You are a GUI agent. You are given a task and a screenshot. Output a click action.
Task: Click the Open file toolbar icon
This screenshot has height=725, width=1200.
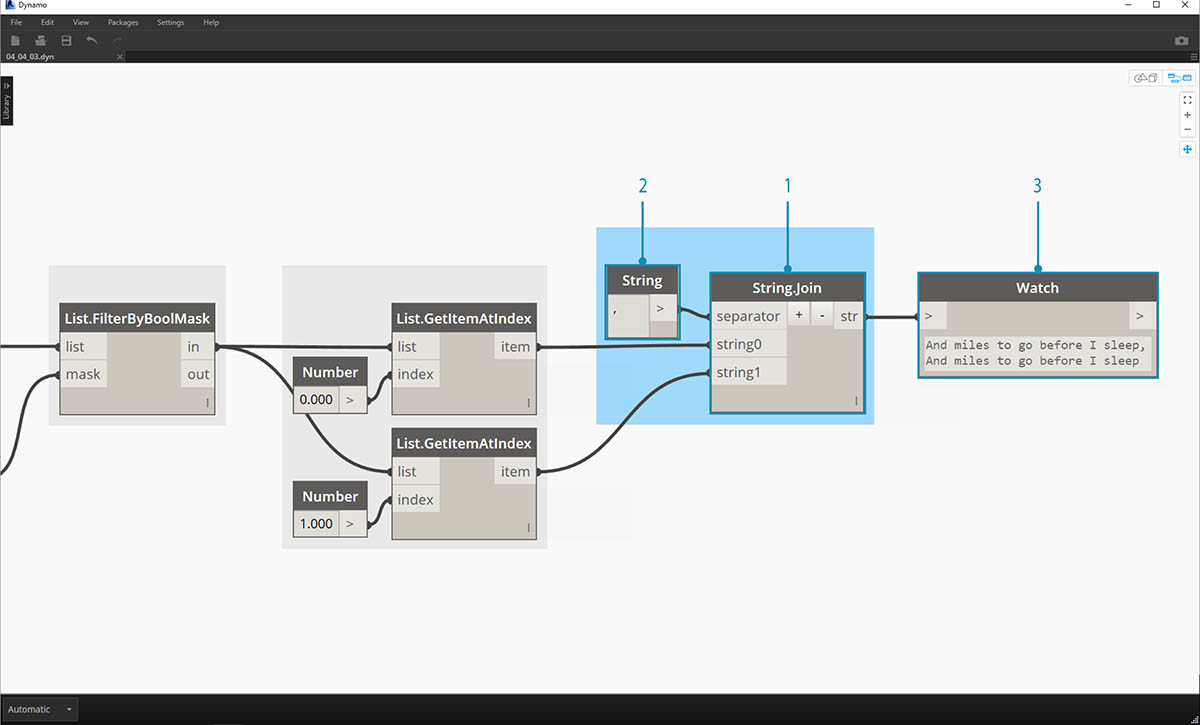(41, 40)
